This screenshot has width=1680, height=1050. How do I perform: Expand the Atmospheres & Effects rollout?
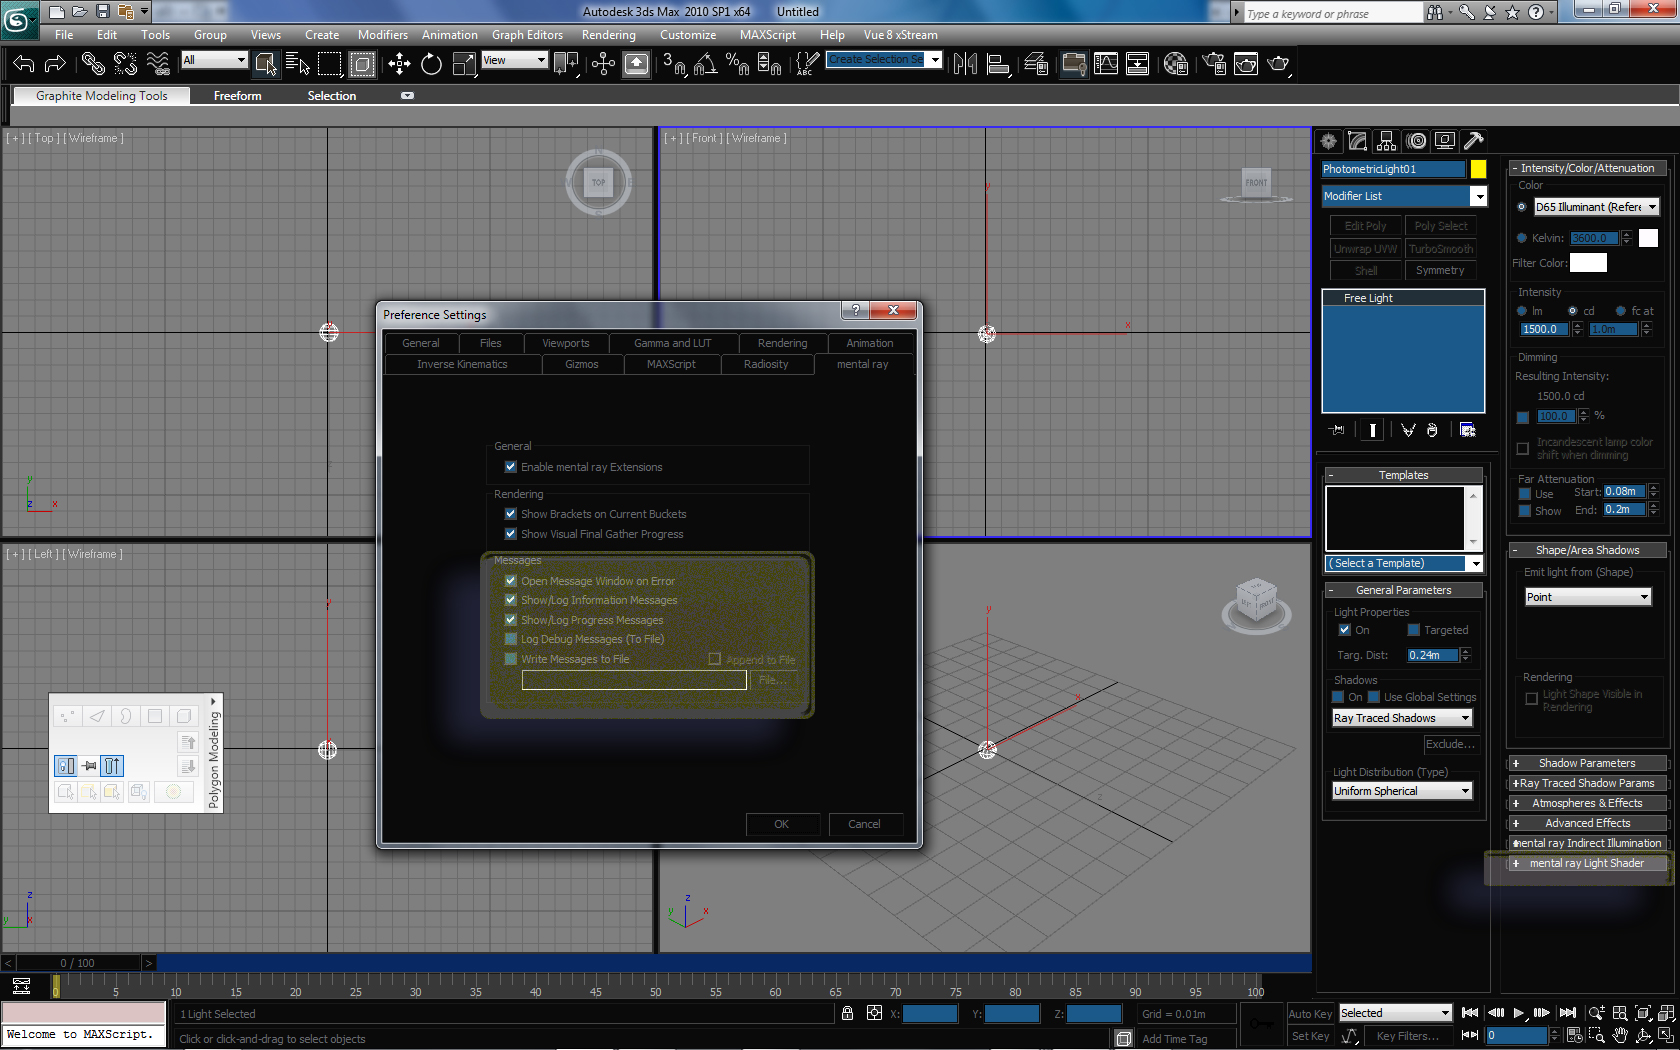1588,803
